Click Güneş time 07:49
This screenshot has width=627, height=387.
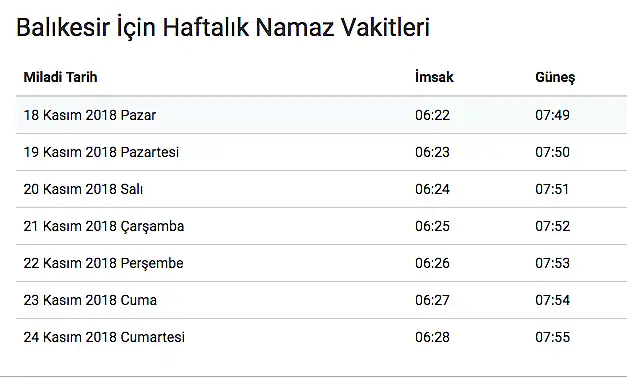pos(552,115)
